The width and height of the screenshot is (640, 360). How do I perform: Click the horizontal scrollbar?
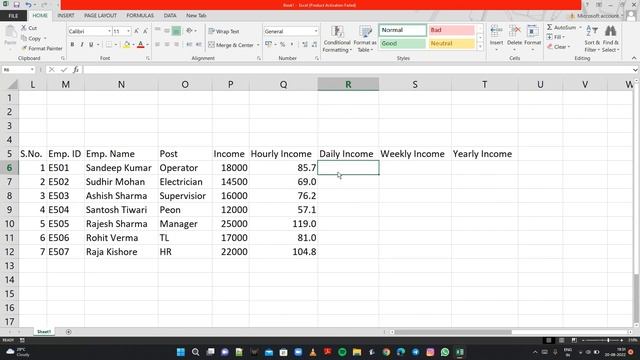click(x=453, y=332)
